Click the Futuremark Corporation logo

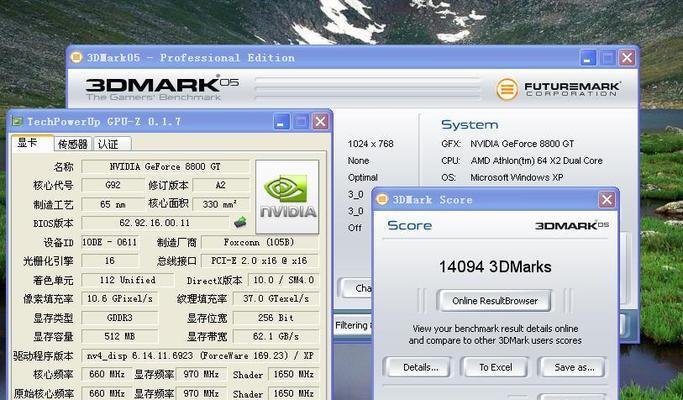[x=558, y=89]
